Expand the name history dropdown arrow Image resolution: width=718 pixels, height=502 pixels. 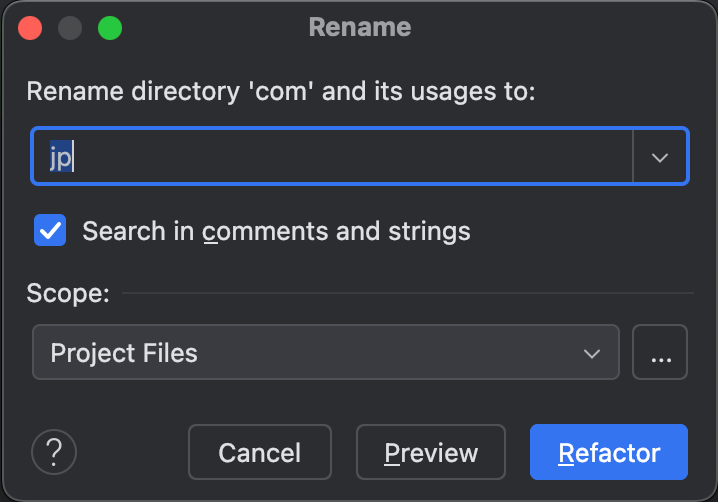(659, 157)
